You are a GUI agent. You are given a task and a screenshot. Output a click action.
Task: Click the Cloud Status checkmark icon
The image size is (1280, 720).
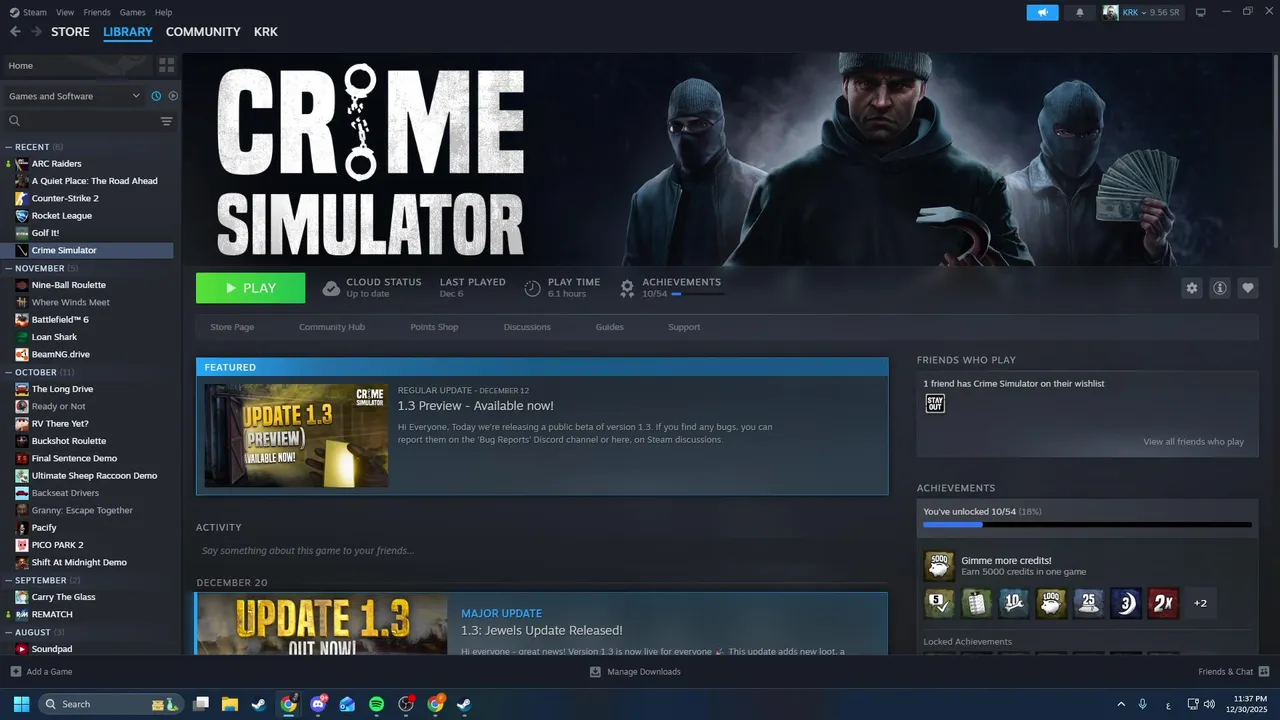point(331,288)
